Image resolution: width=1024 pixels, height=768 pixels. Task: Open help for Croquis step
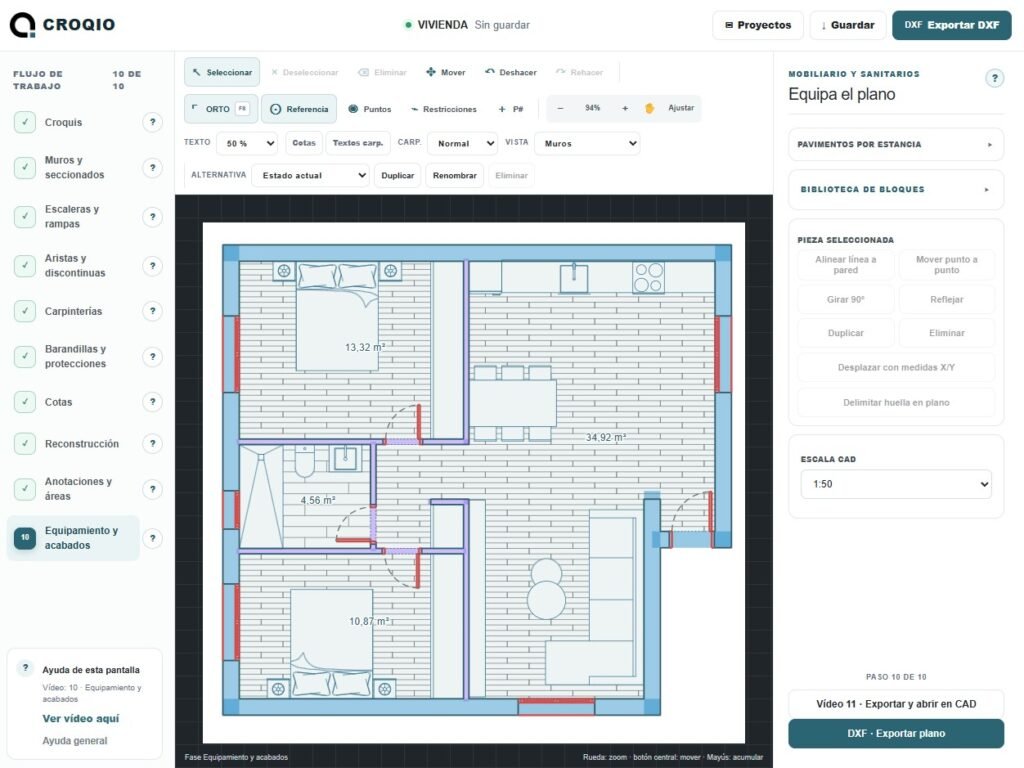pyautogui.click(x=152, y=122)
